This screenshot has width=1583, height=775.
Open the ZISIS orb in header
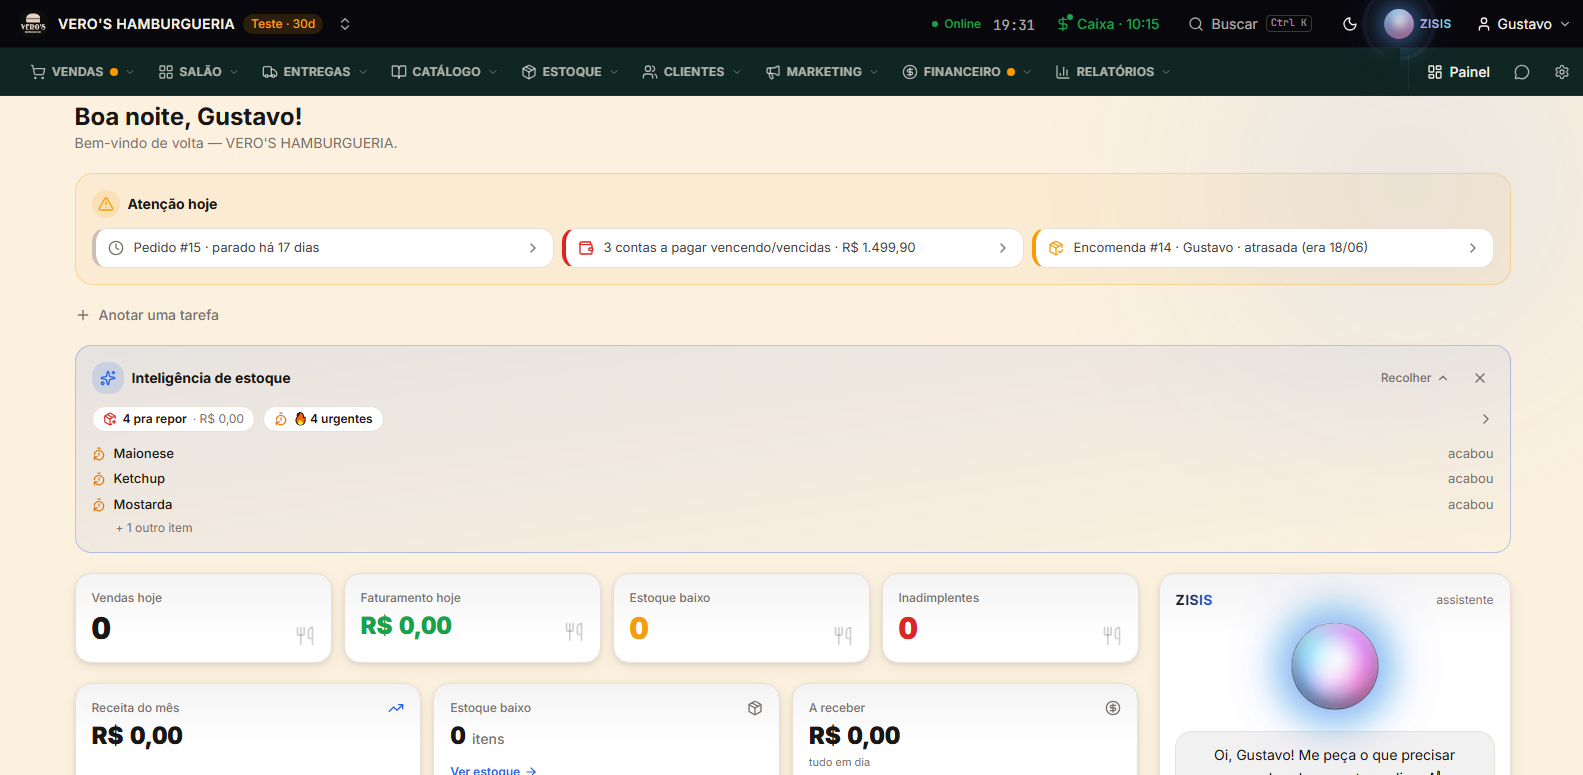(1398, 24)
